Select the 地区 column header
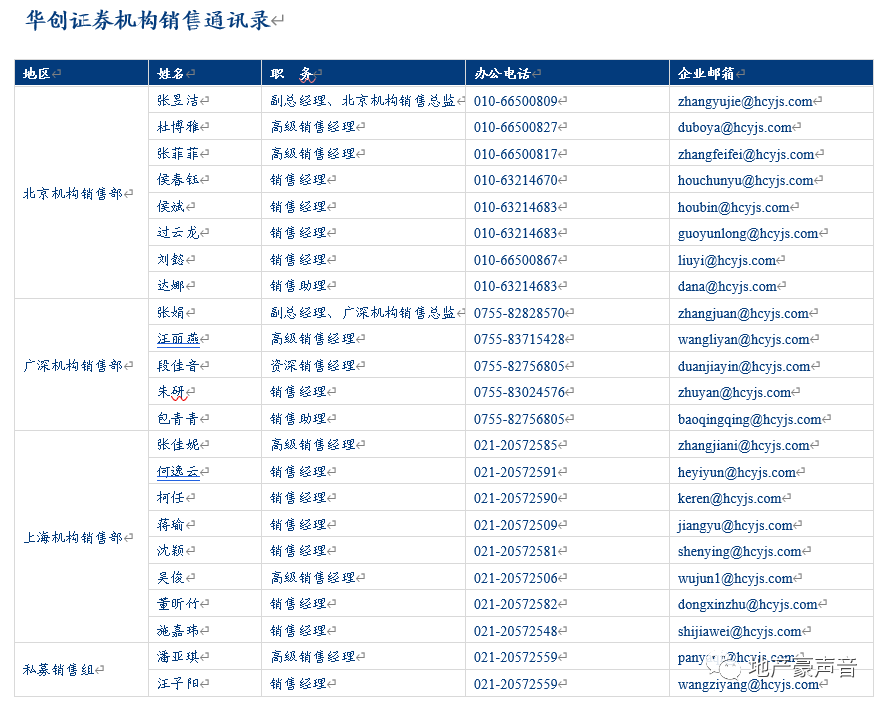The height and width of the screenshot is (706, 886). coord(36,73)
